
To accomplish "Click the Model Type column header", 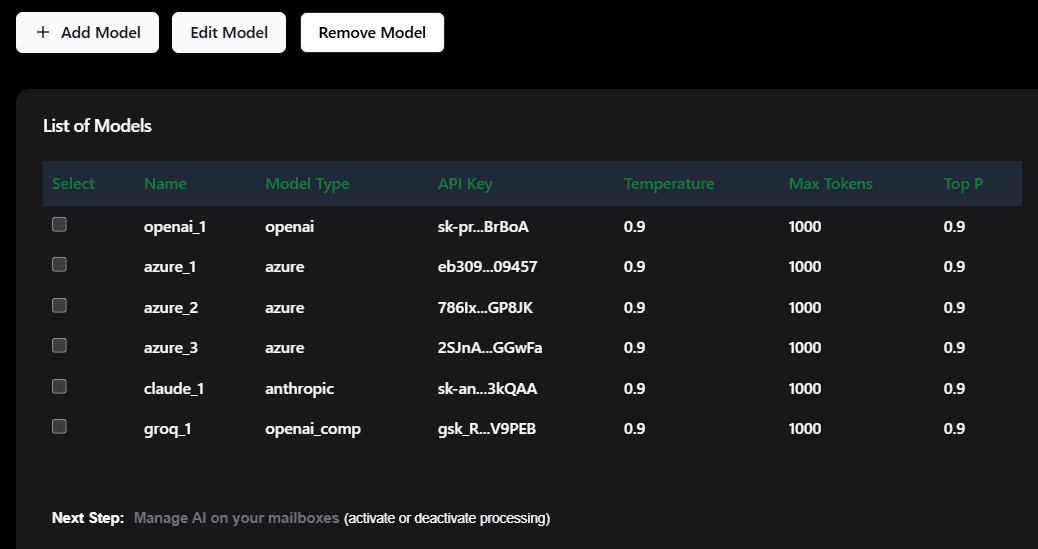I will click(307, 183).
